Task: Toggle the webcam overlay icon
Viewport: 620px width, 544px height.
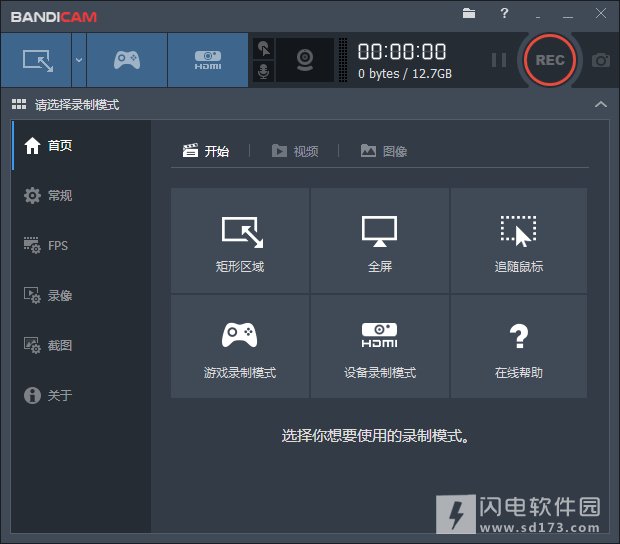Action: tap(305, 60)
